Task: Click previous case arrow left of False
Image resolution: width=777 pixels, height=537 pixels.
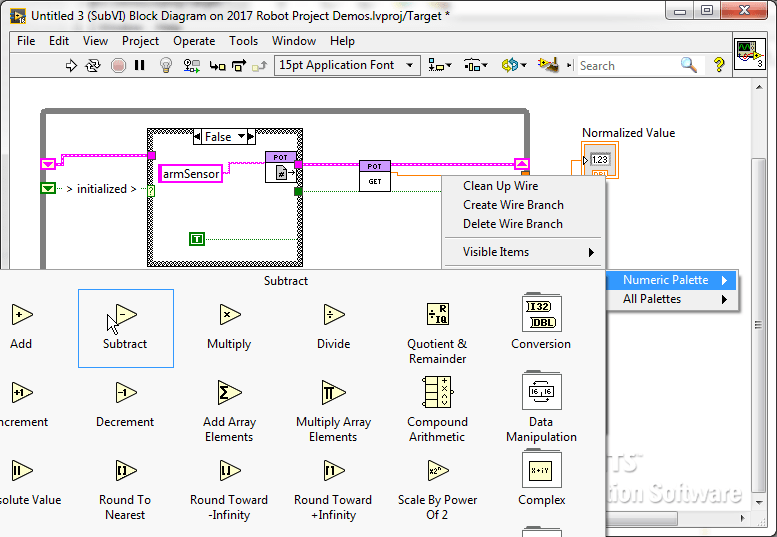Action: [197, 136]
